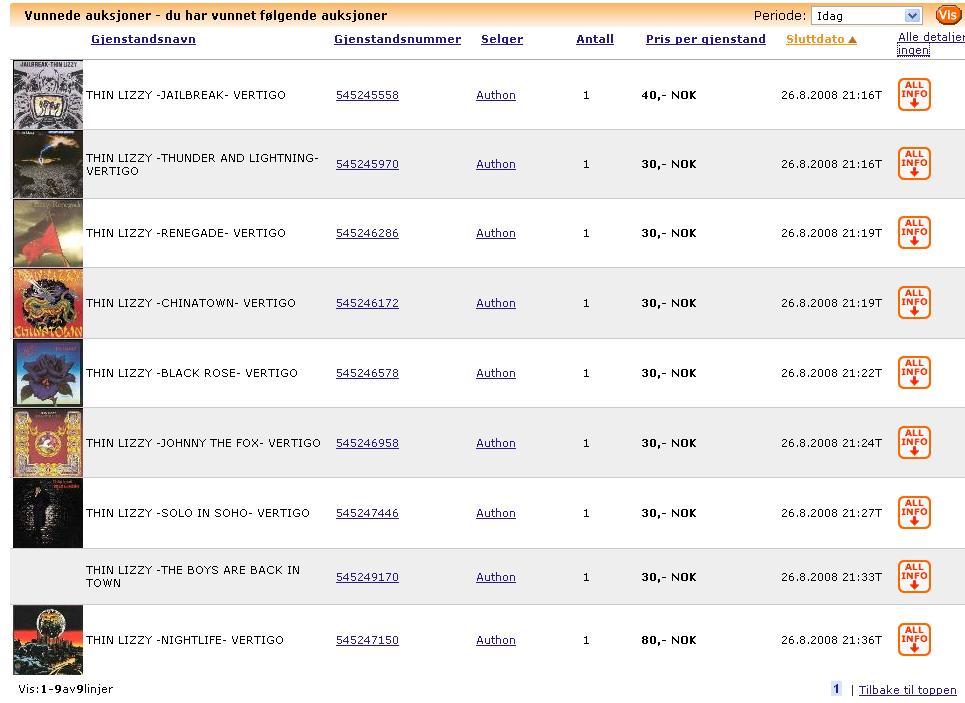Viewport: 965px width, 703px height.
Task: Show ALL INFO for Renegade item
Action: pos(914,232)
